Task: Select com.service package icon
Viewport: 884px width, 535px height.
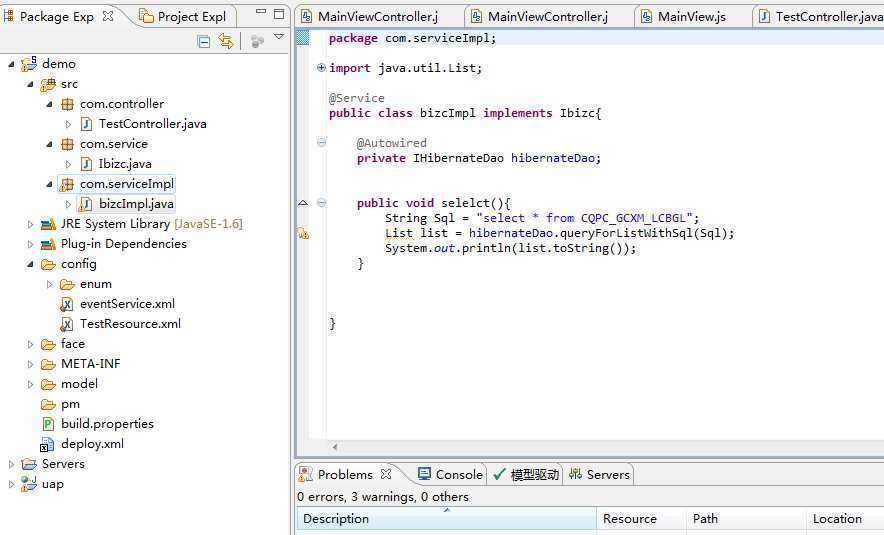Action: click(67, 144)
